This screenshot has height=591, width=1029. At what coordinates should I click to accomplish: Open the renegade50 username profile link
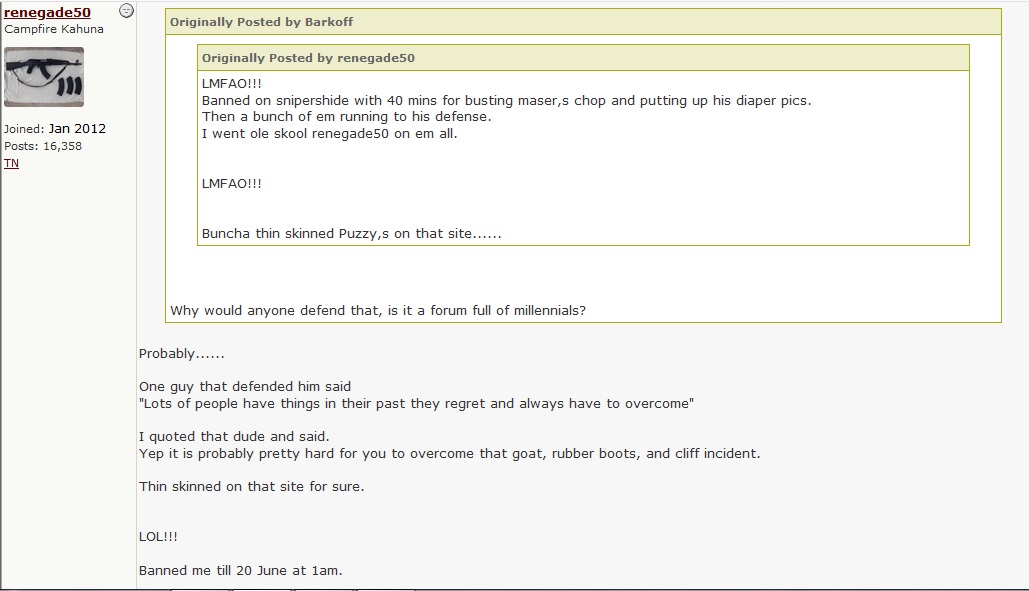(47, 12)
